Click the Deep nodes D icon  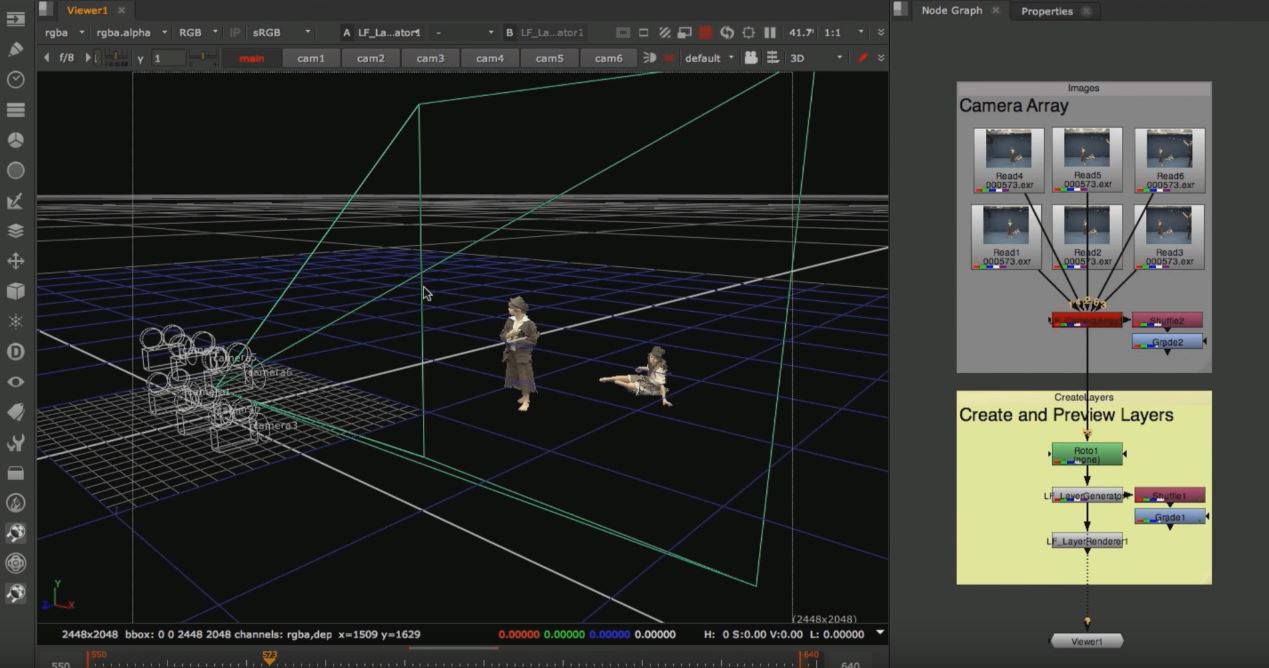(x=15, y=354)
